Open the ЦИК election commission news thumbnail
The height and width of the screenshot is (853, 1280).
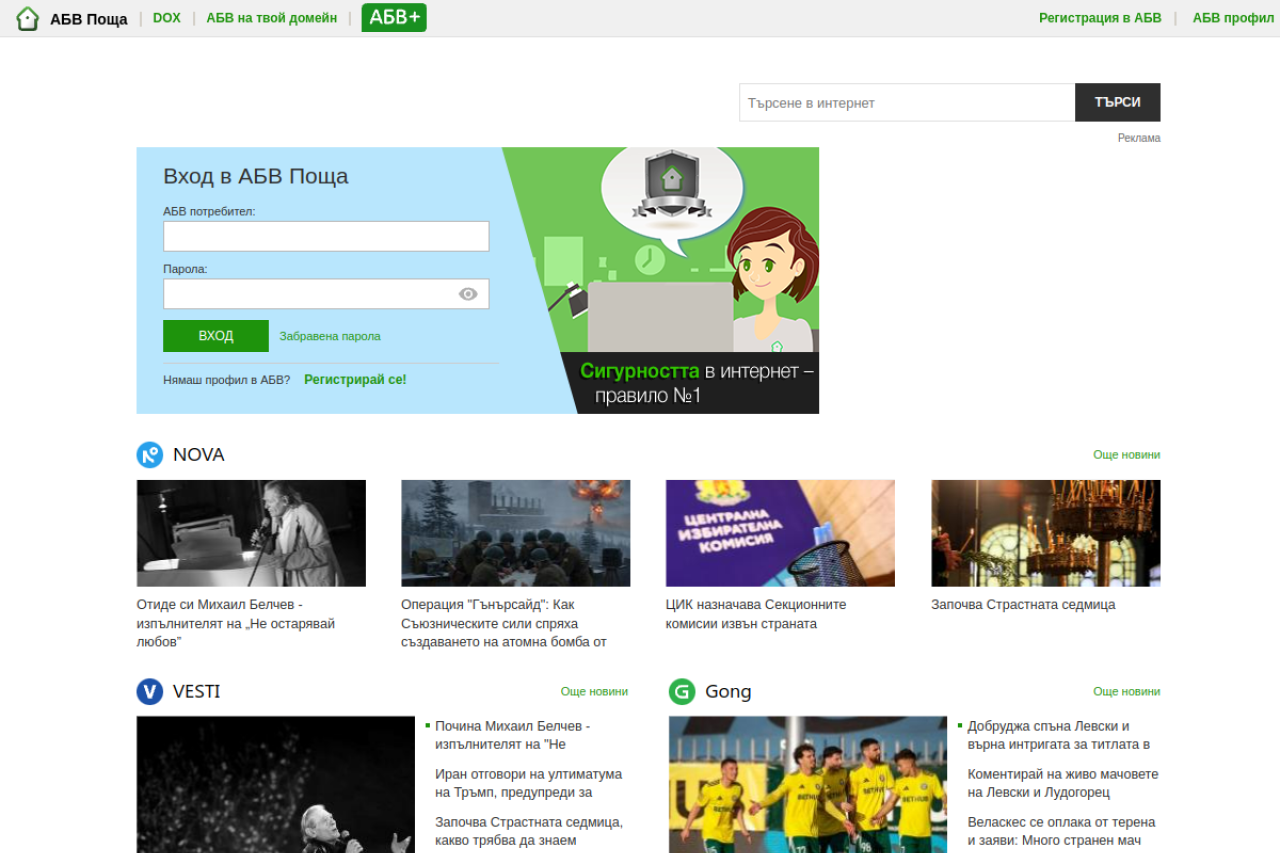pyautogui.click(x=780, y=533)
